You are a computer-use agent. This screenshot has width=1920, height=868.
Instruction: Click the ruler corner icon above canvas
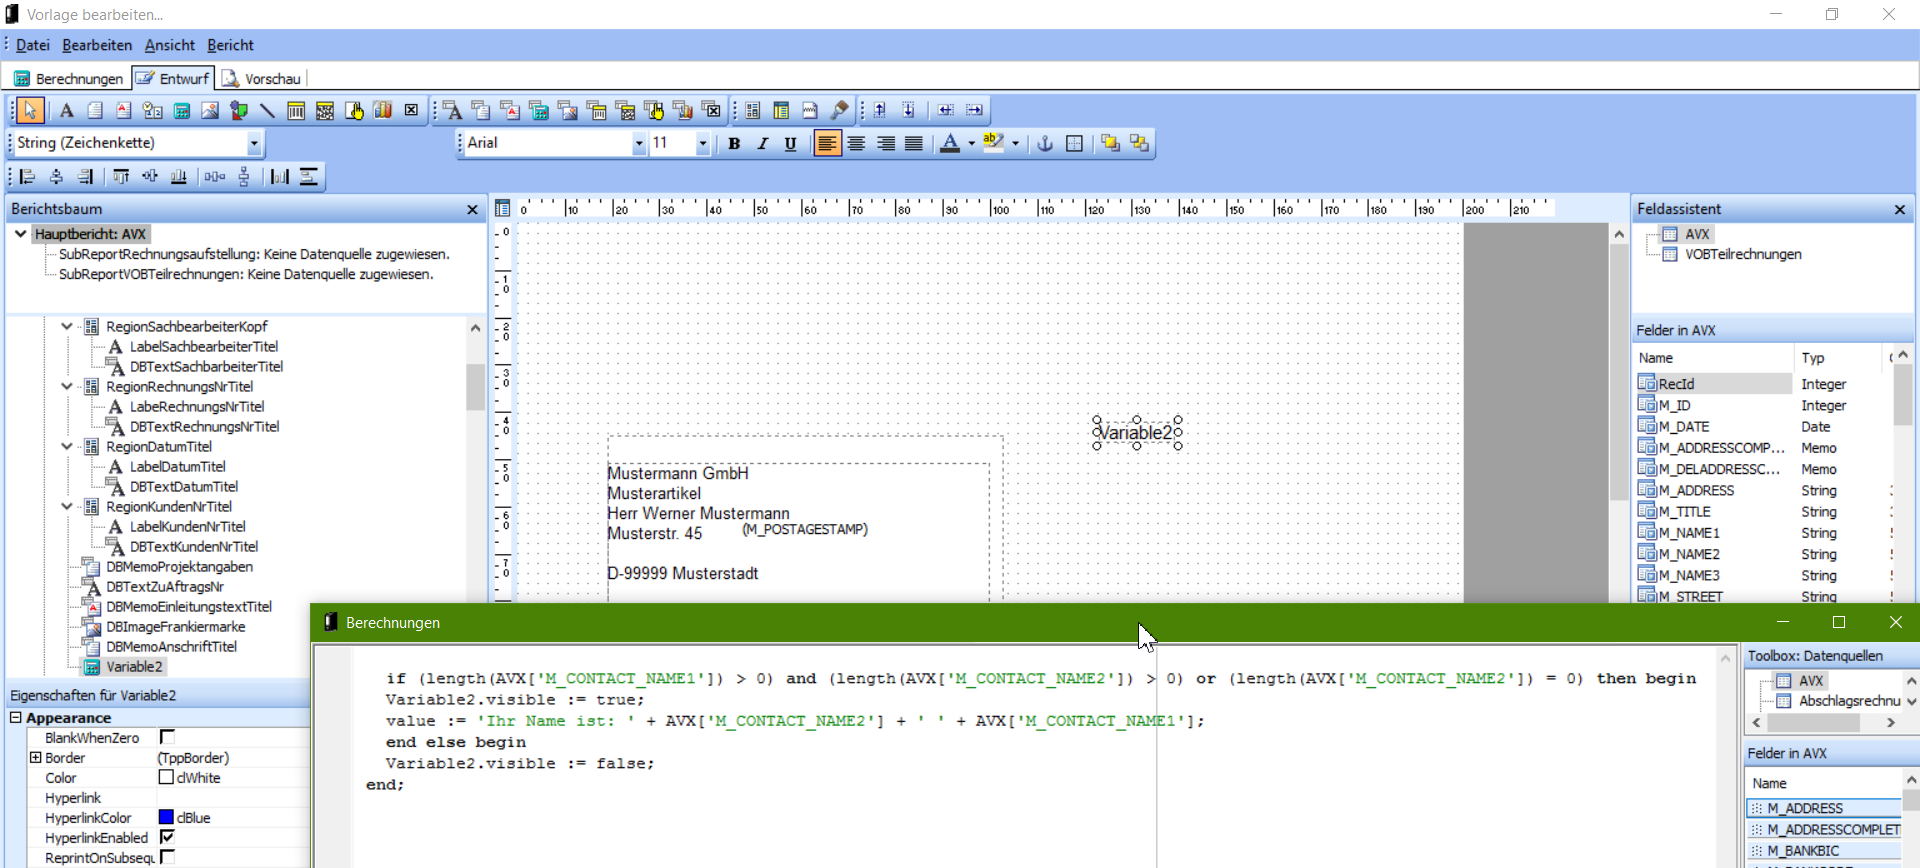[503, 208]
